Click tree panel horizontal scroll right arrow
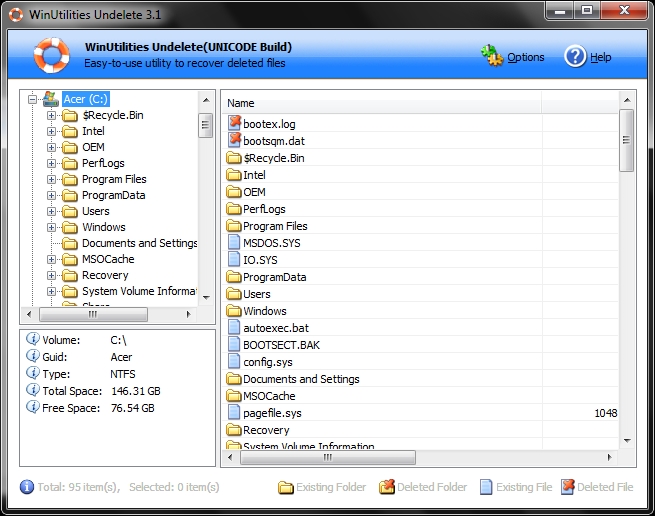 (188, 314)
